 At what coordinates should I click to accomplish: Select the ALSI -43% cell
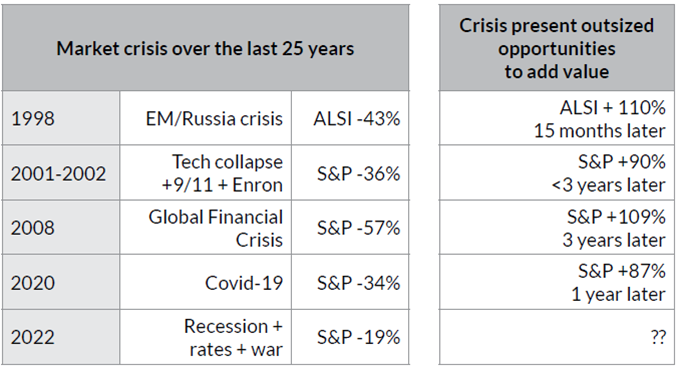tap(350, 118)
